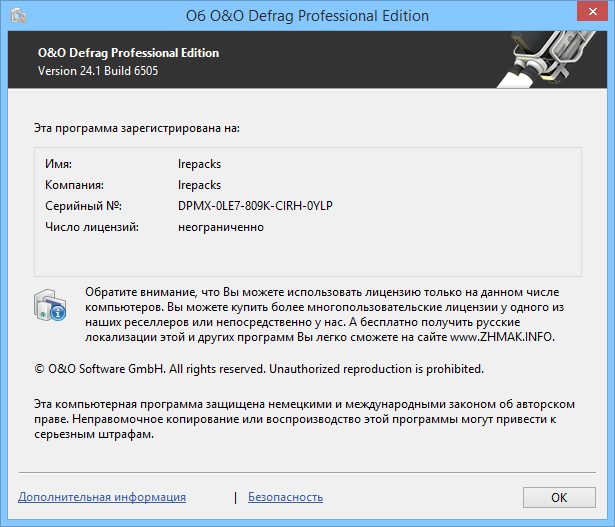
Task: Close the About O&O Defrag dialog
Action: click(x=593, y=11)
